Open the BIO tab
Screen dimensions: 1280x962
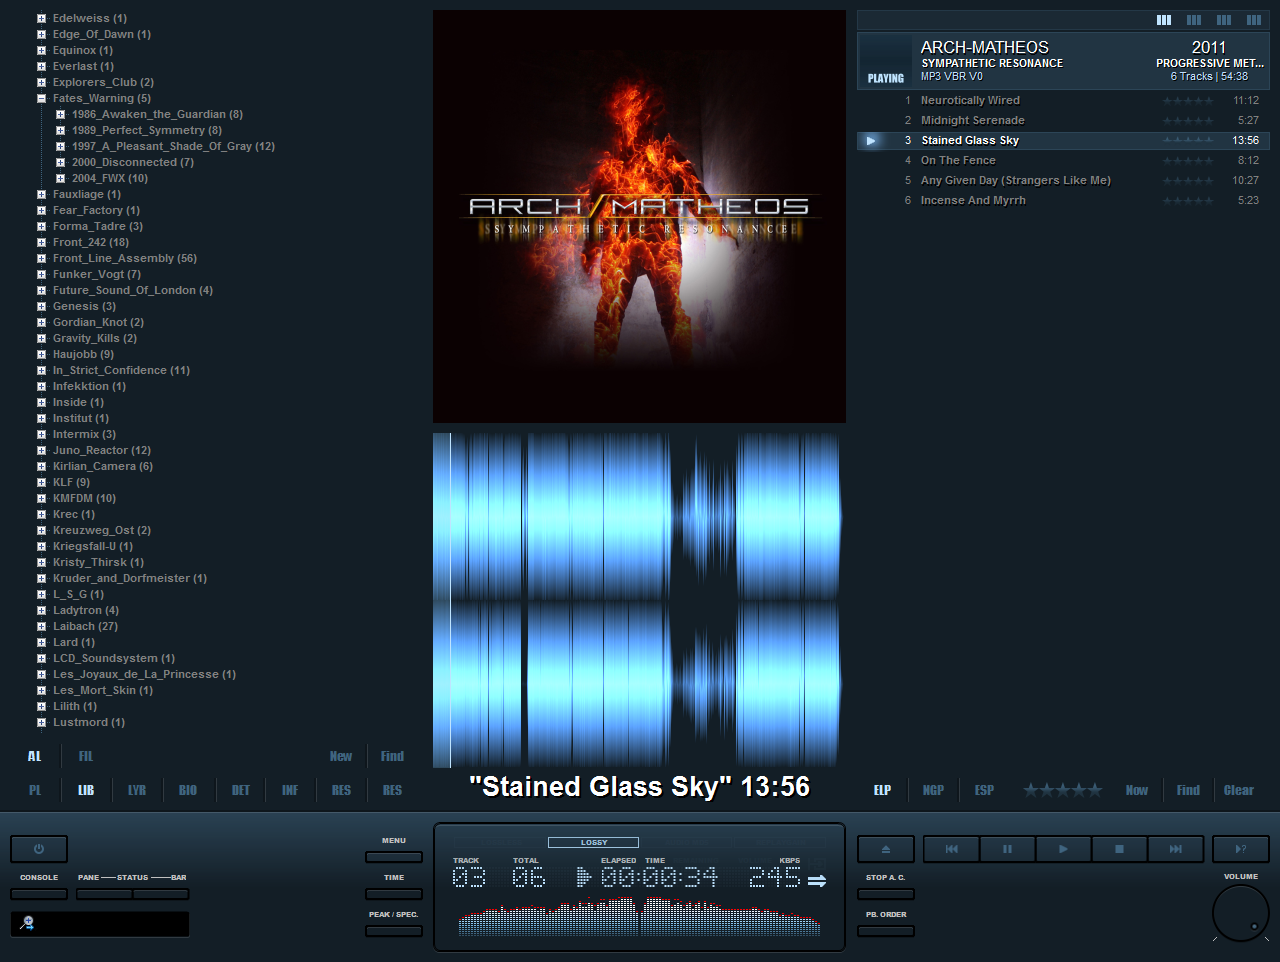[188, 791]
